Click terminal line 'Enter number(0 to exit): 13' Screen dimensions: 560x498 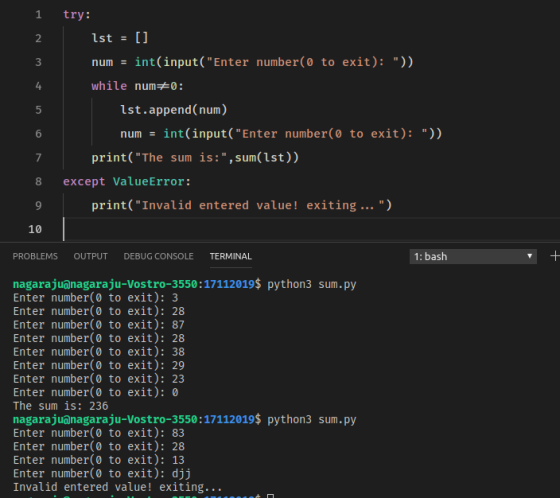click(99, 460)
